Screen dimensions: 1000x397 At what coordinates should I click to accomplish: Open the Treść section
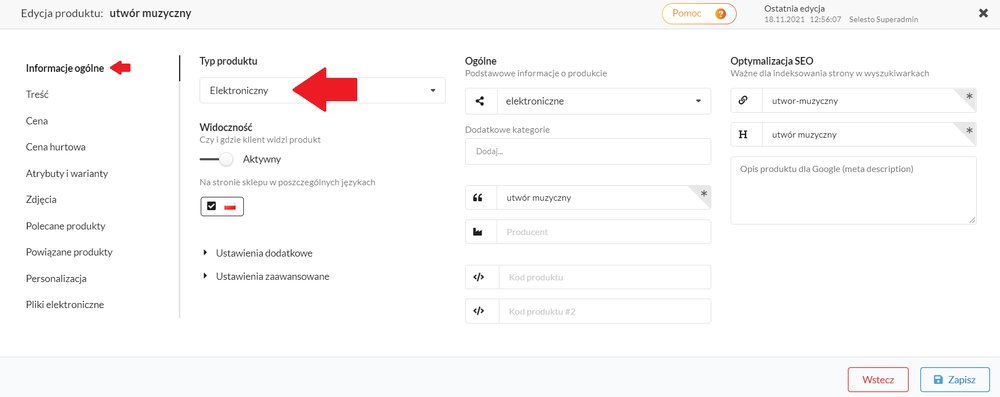(37, 94)
